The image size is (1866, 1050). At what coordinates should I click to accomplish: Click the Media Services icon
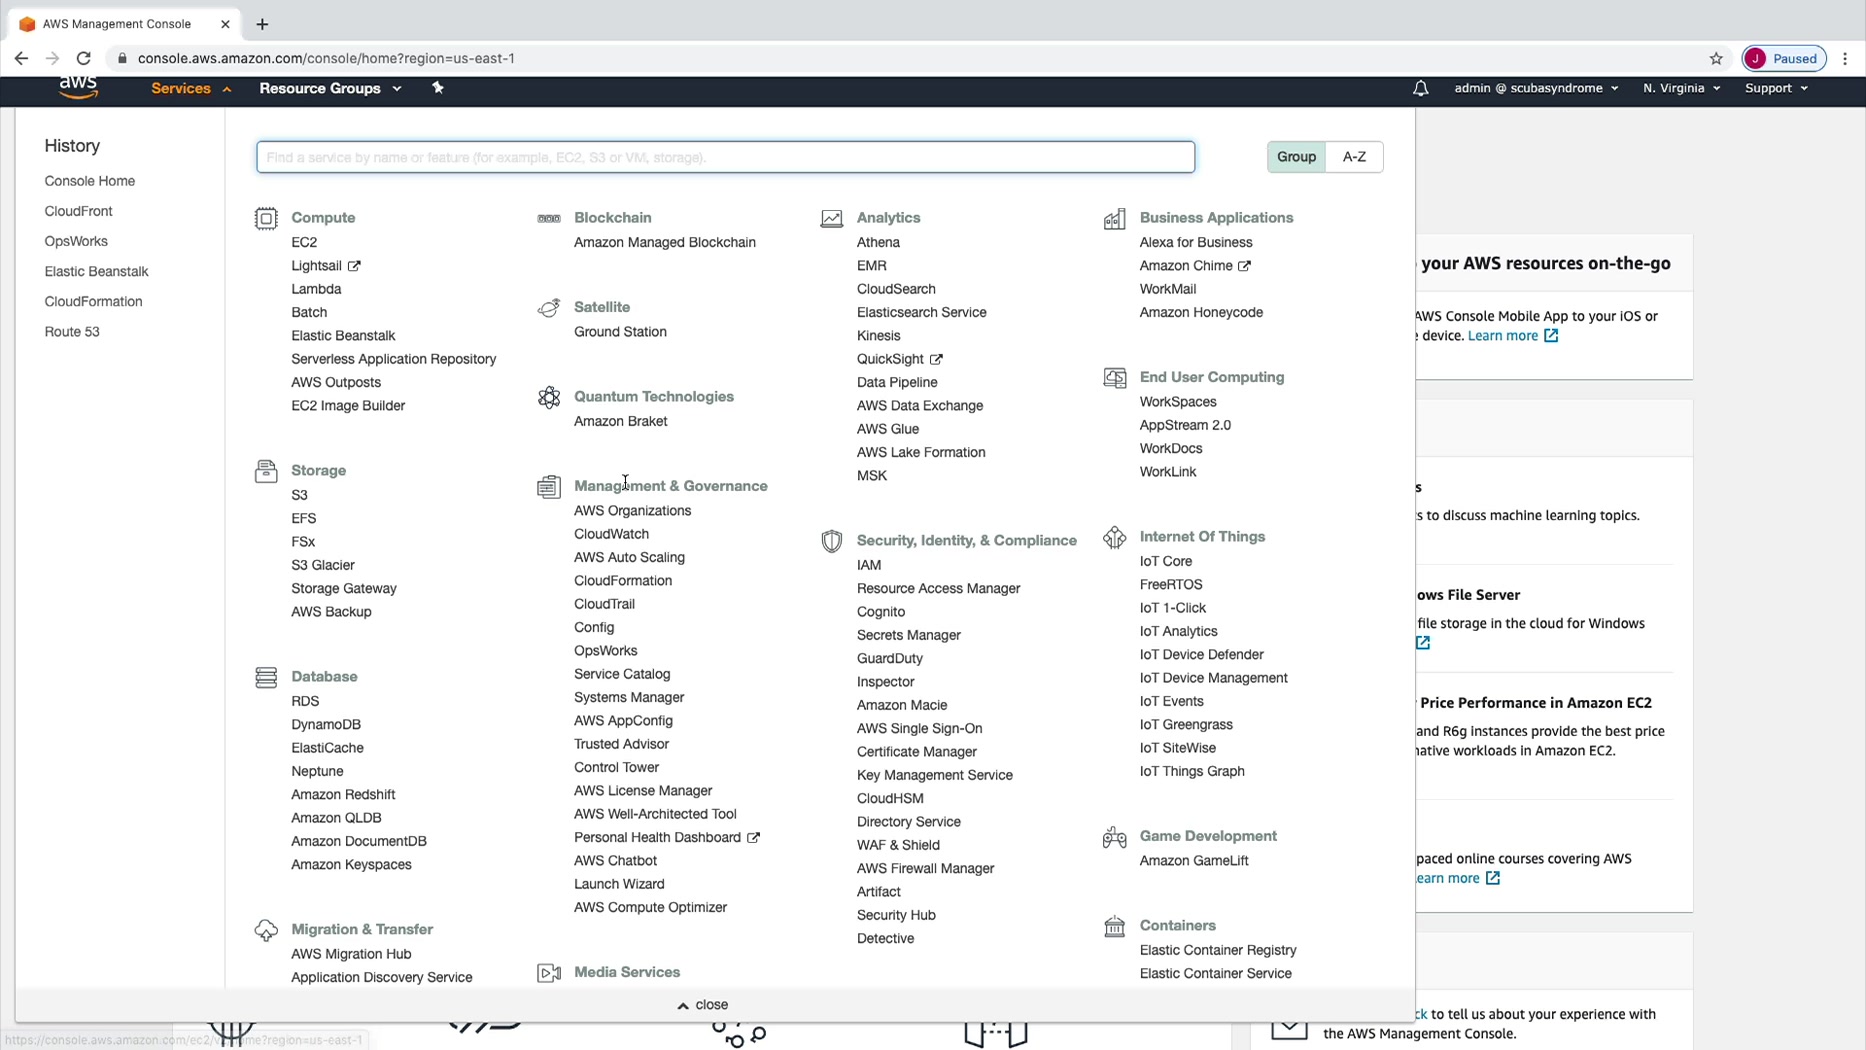coord(549,972)
